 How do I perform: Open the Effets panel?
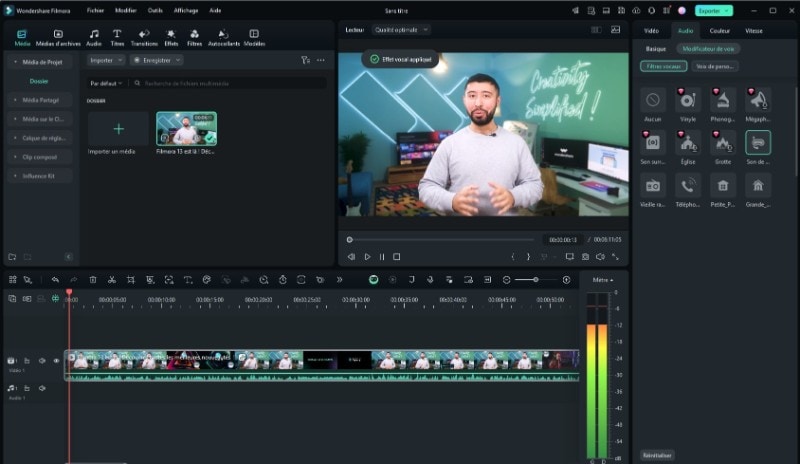171,38
